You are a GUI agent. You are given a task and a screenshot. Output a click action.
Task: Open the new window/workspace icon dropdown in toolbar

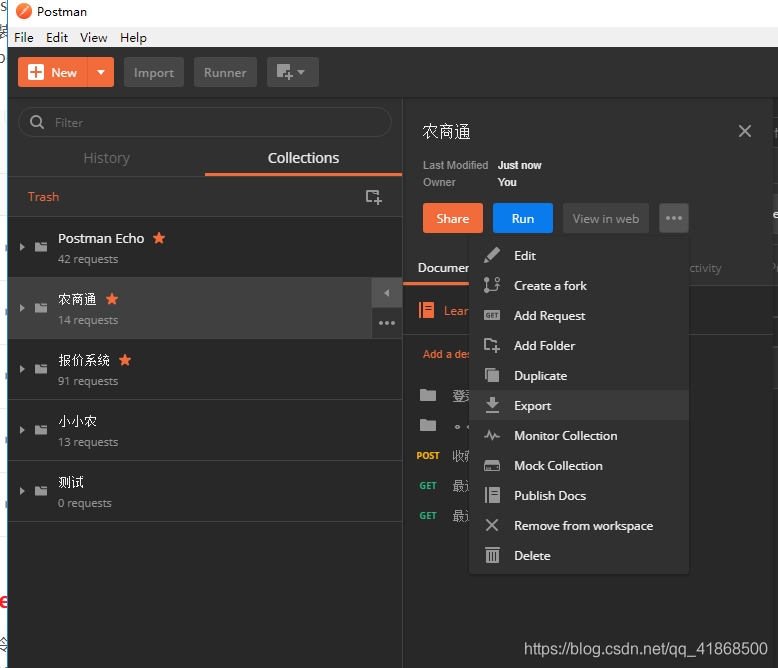click(293, 72)
